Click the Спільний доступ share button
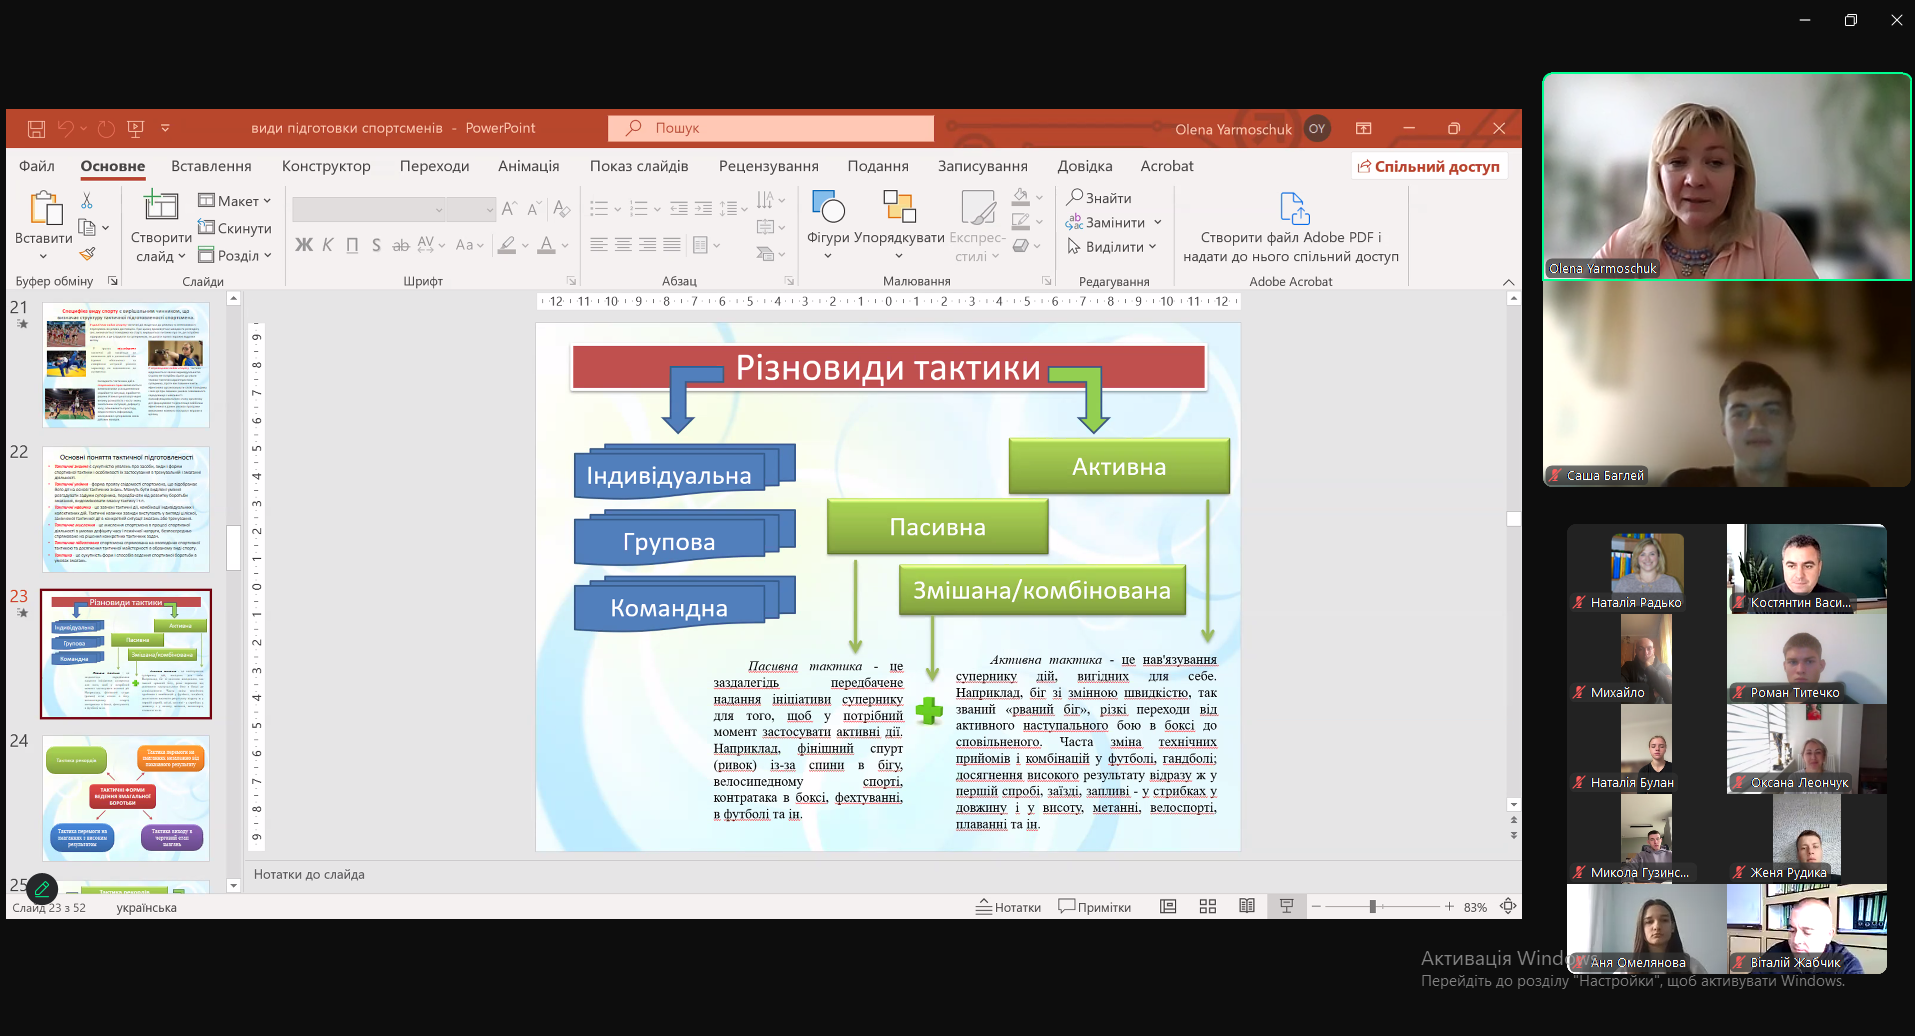Viewport: 1915px width, 1036px height. 1429,166
